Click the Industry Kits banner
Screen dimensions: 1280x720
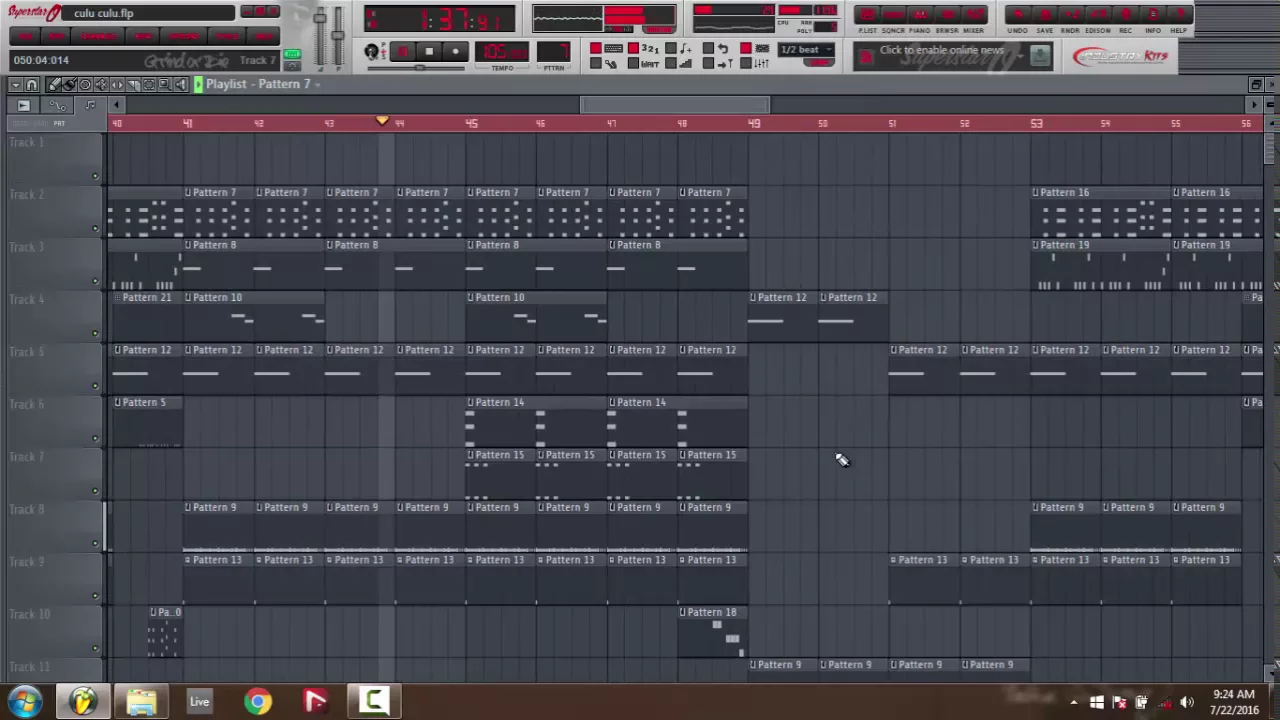click(1121, 56)
